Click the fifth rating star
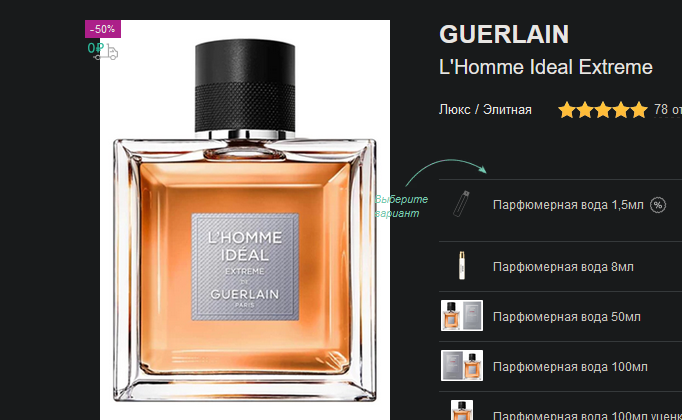 click(x=639, y=110)
